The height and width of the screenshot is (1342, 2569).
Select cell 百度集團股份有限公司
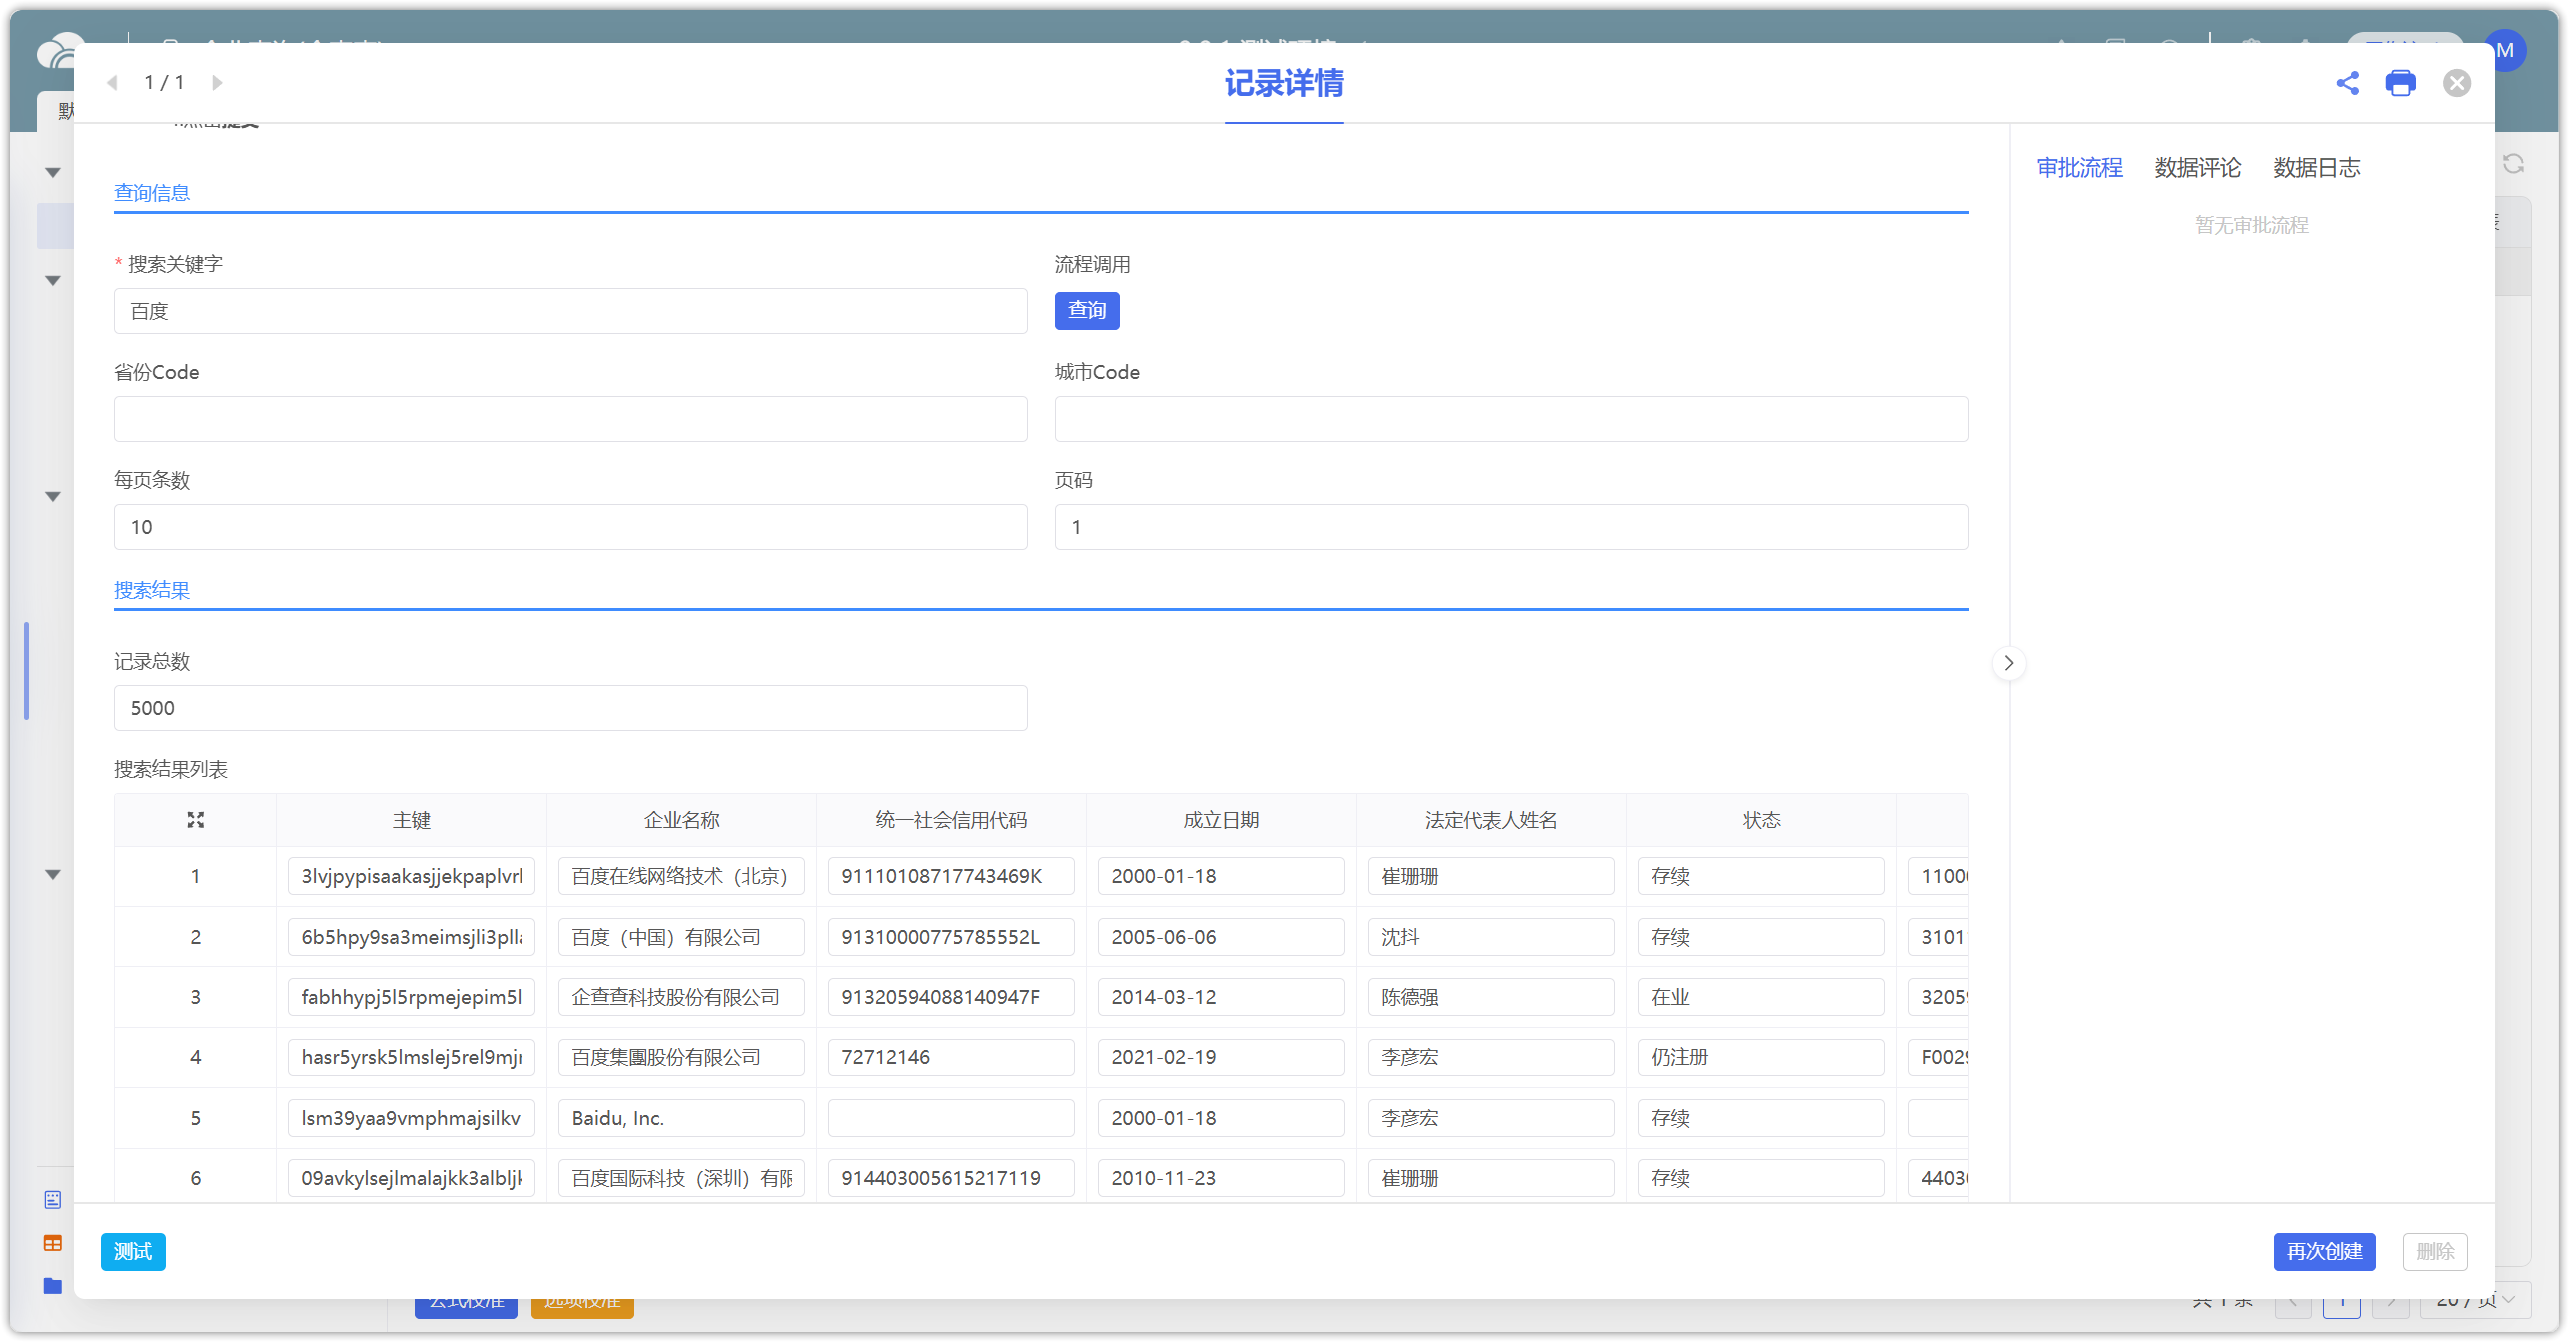(x=681, y=1057)
